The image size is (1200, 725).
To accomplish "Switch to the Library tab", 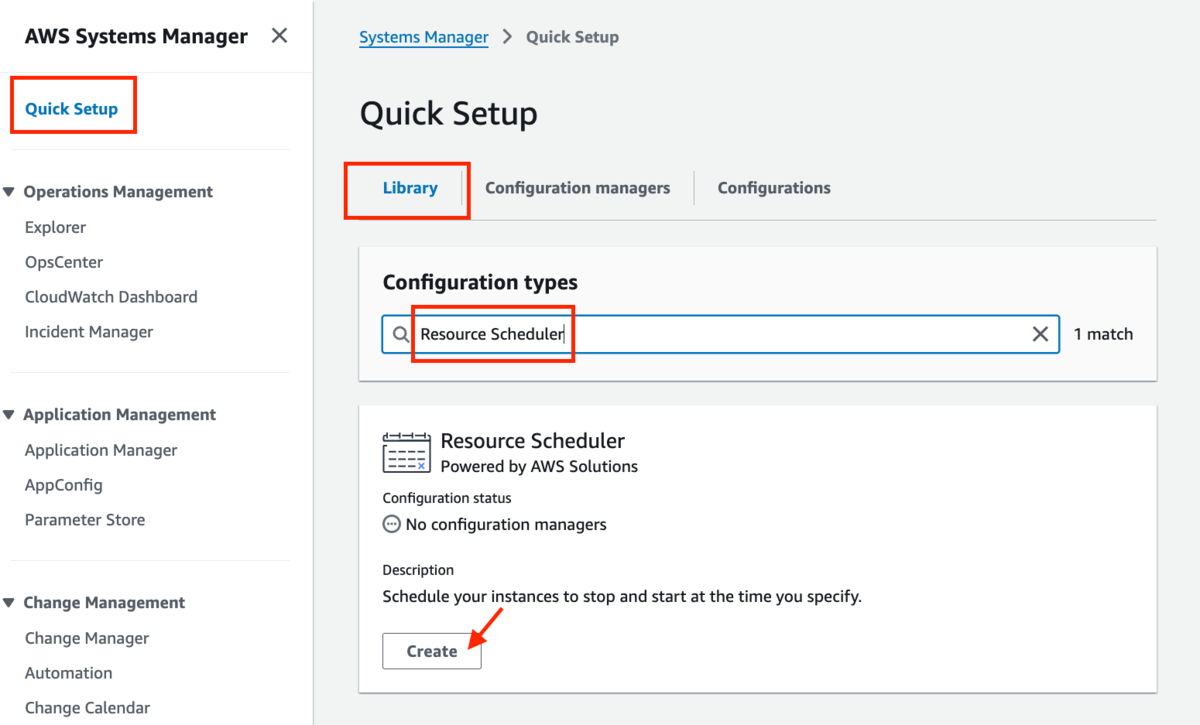I will tap(410, 187).
